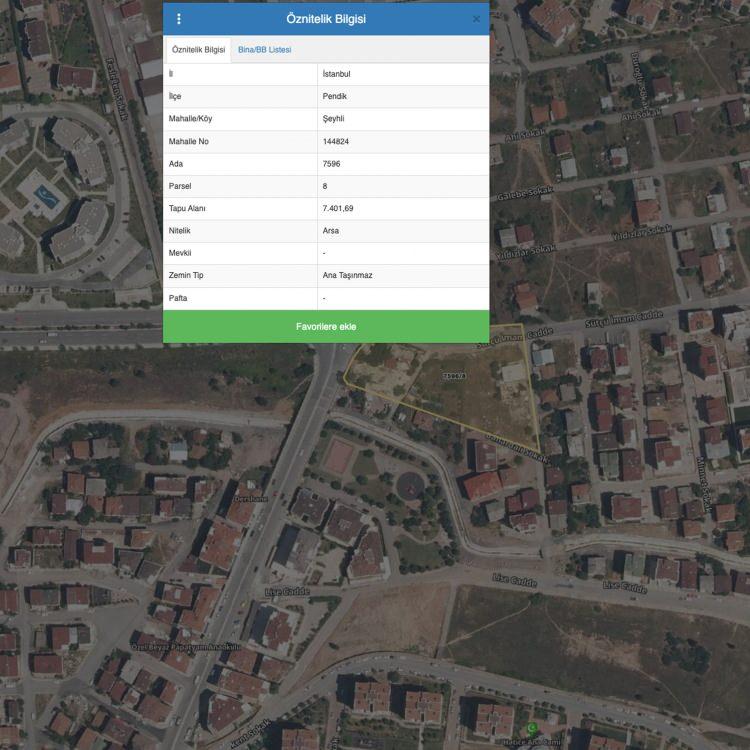Click the Özel Beyaz Papatyam Anaokulu label

[x=186, y=647]
